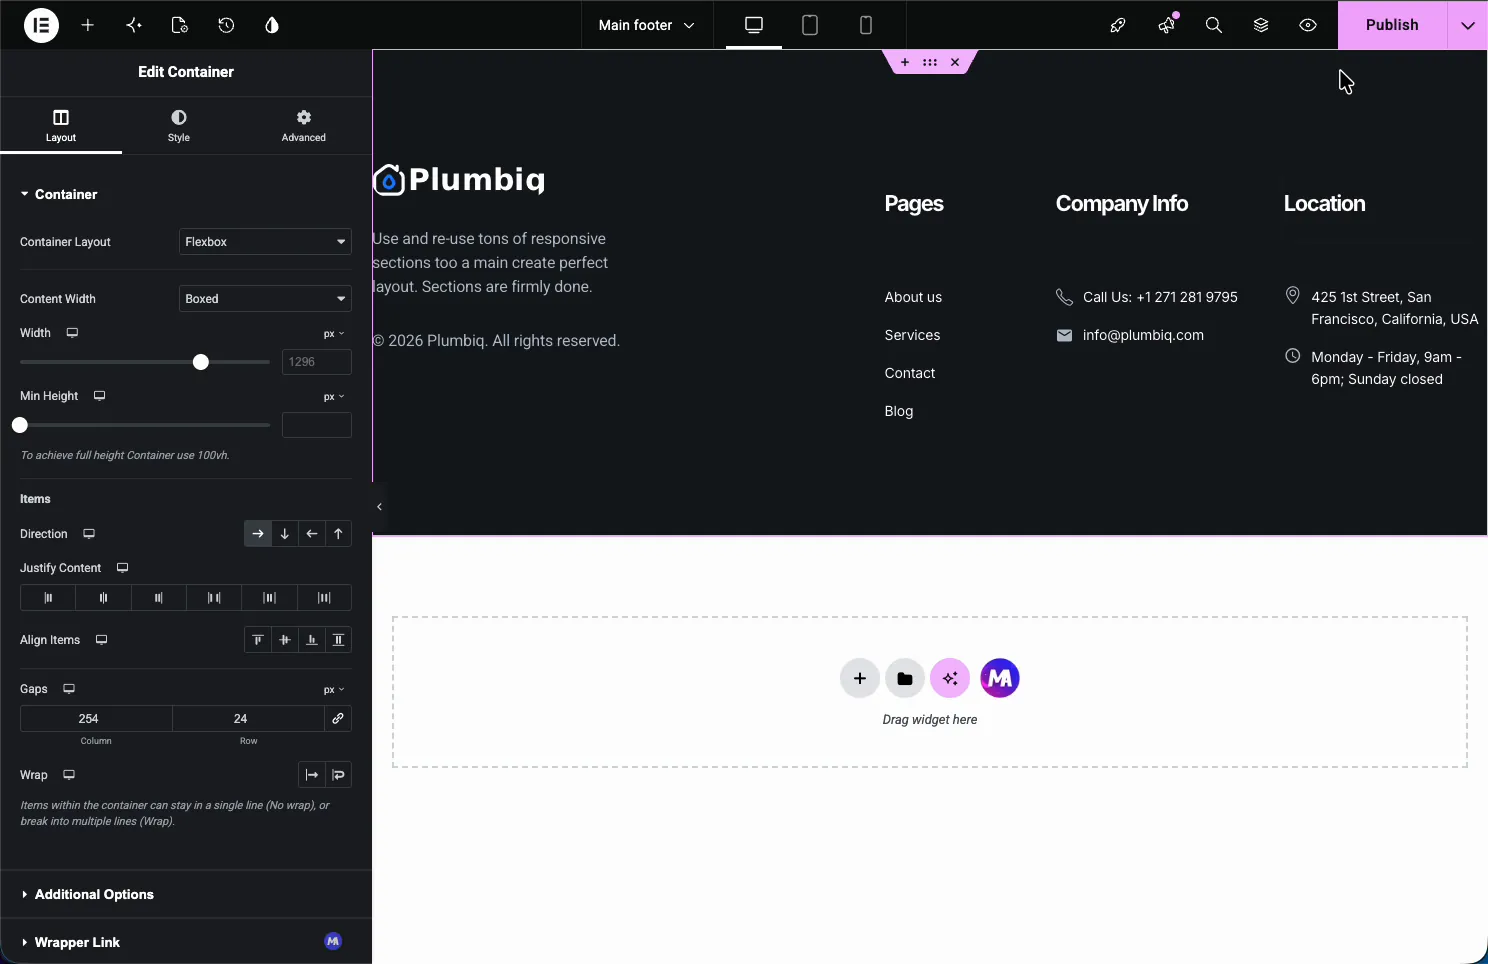
Task: Click the Min Height value input
Action: pos(317,425)
